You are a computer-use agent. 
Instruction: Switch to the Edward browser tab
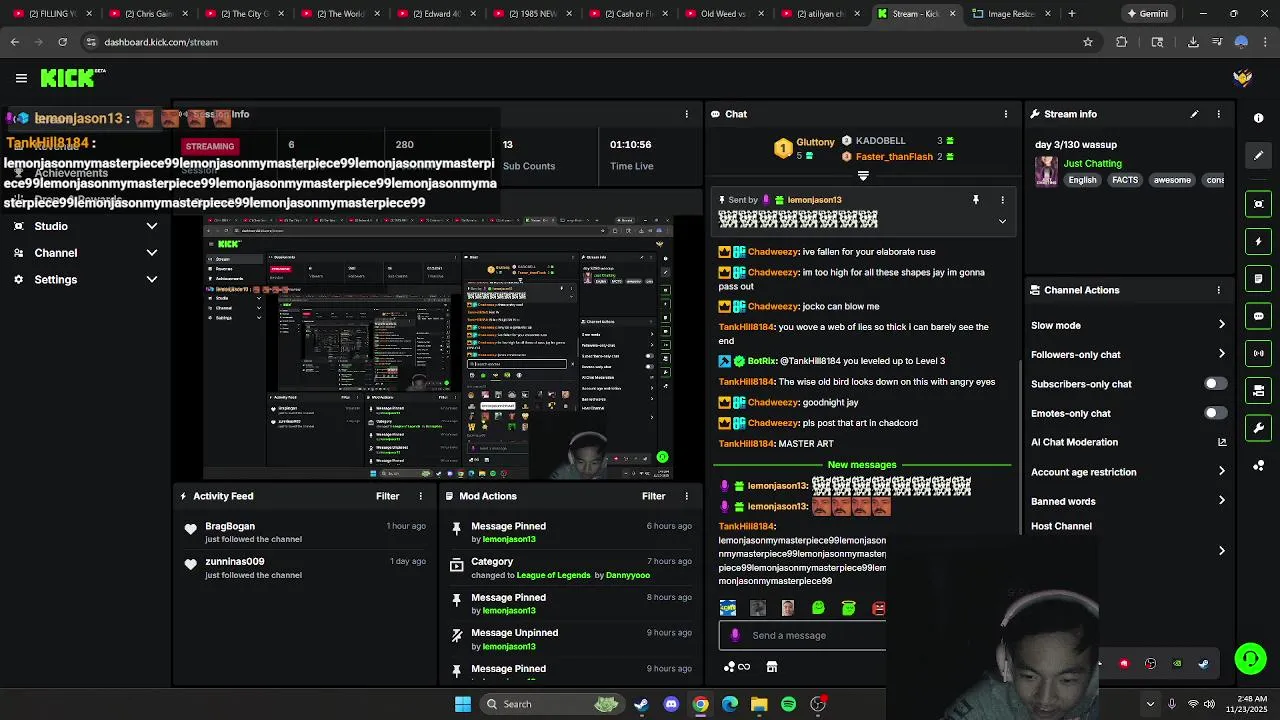click(437, 14)
